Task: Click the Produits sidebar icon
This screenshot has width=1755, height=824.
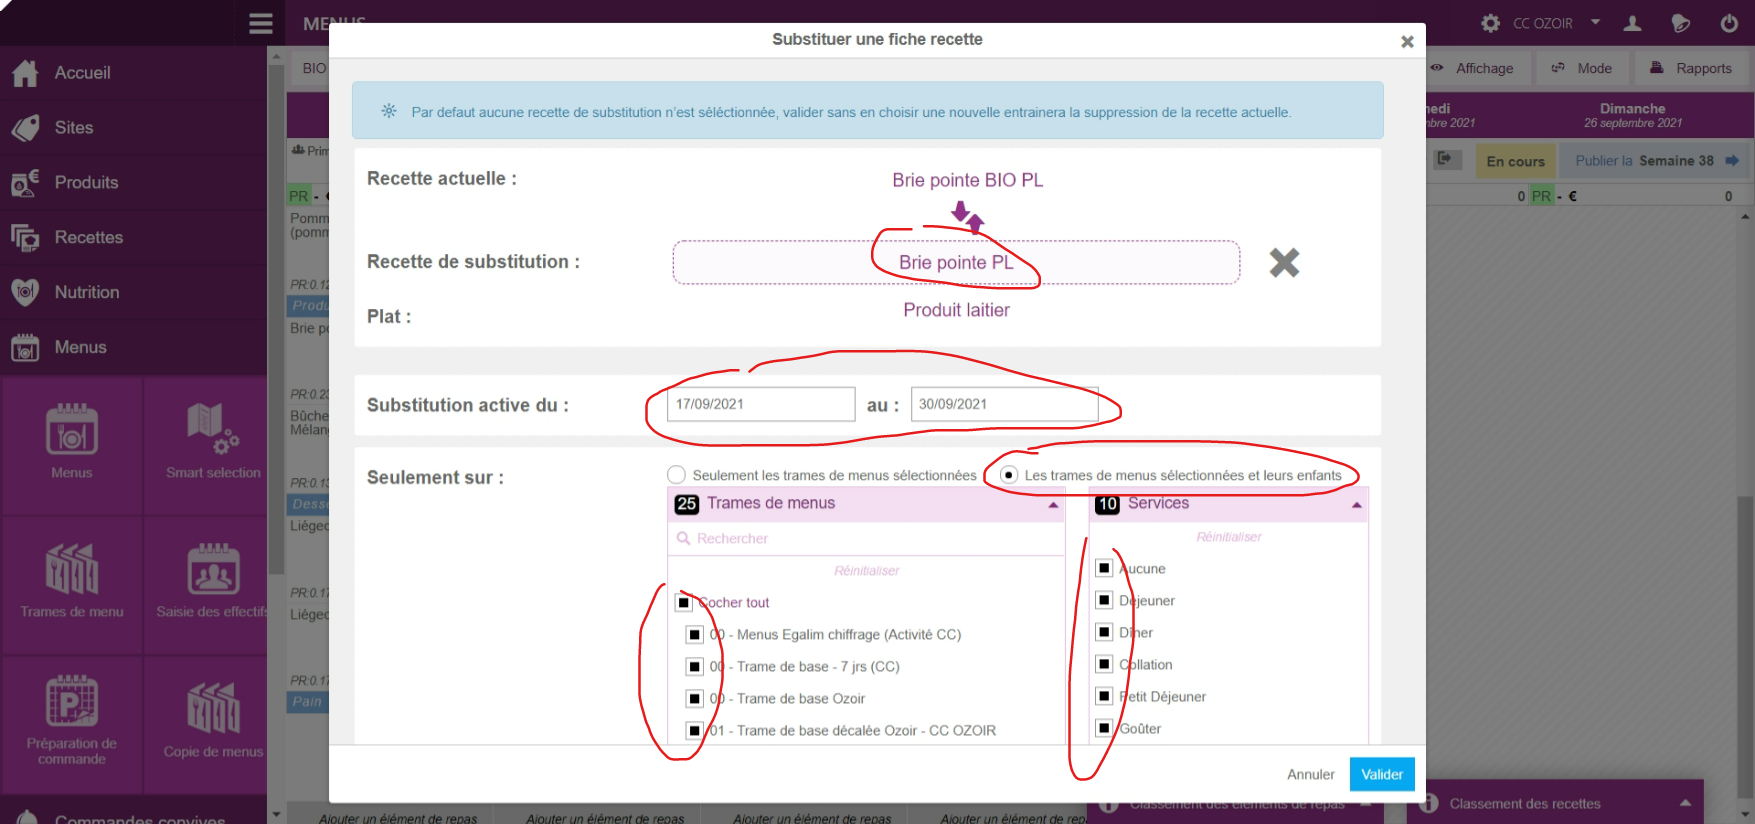Action: click(25, 183)
